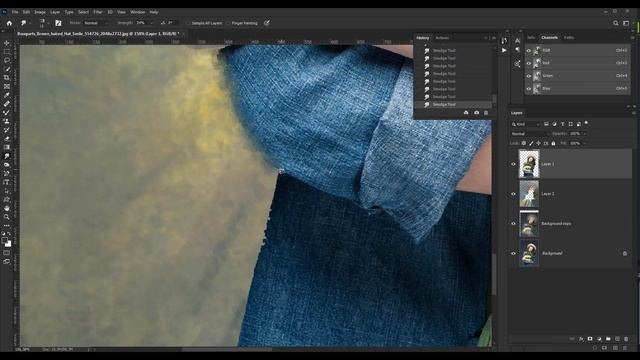Click Layer 1 thumbnail
This screenshot has height=360, width=640.
(x=529, y=164)
